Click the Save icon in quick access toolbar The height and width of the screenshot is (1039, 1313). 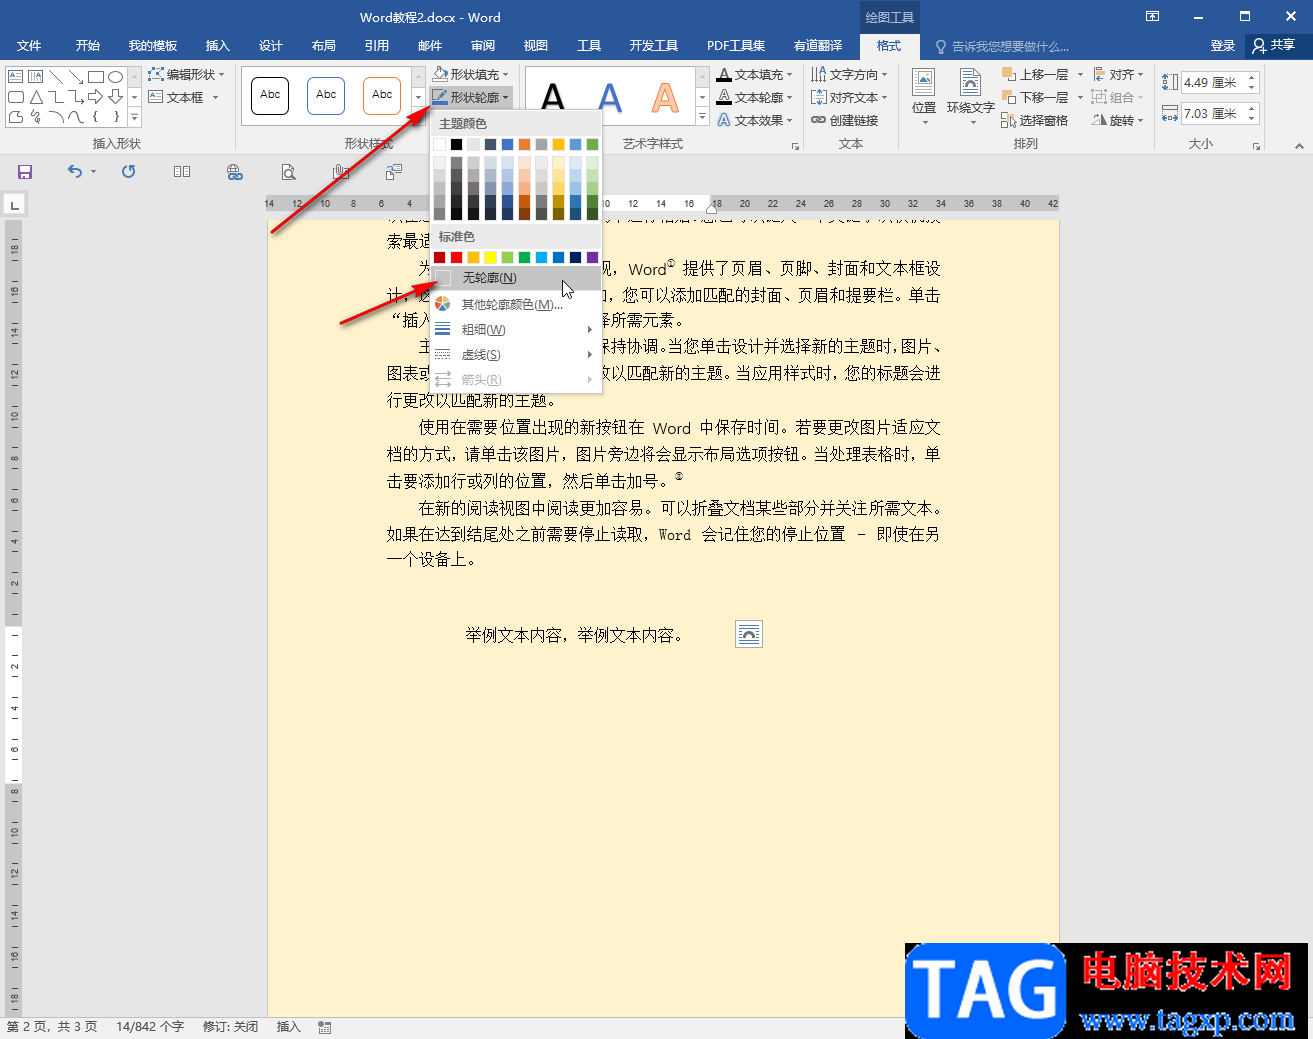(25, 172)
